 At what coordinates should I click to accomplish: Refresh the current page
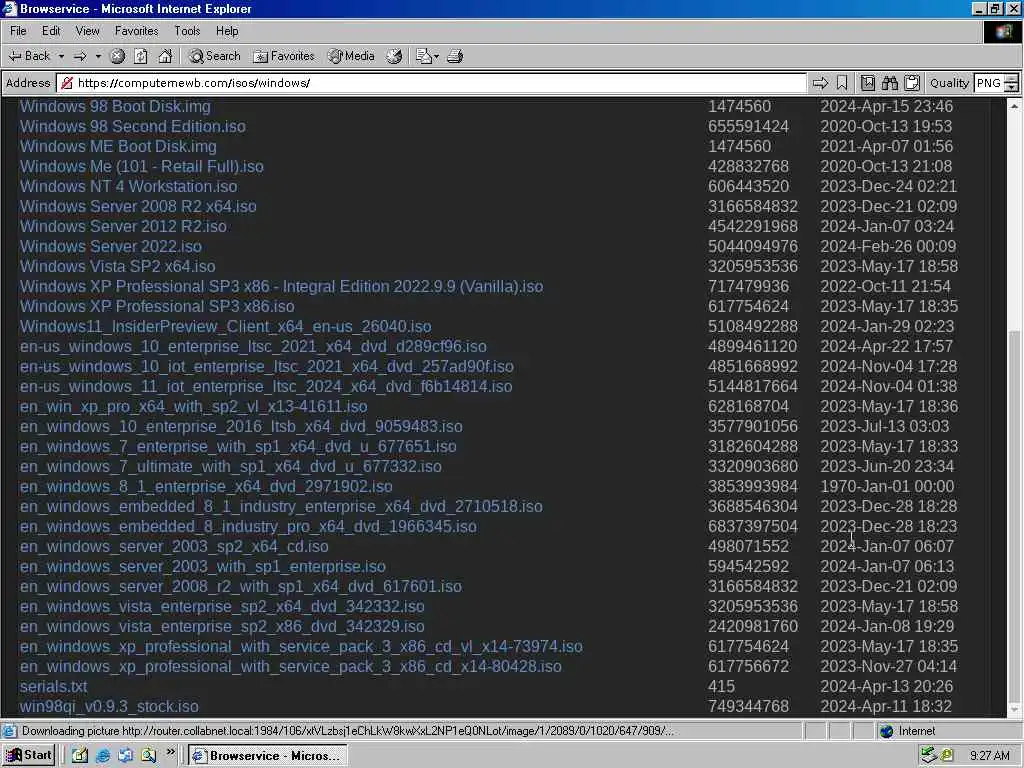click(x=141, y=56)
